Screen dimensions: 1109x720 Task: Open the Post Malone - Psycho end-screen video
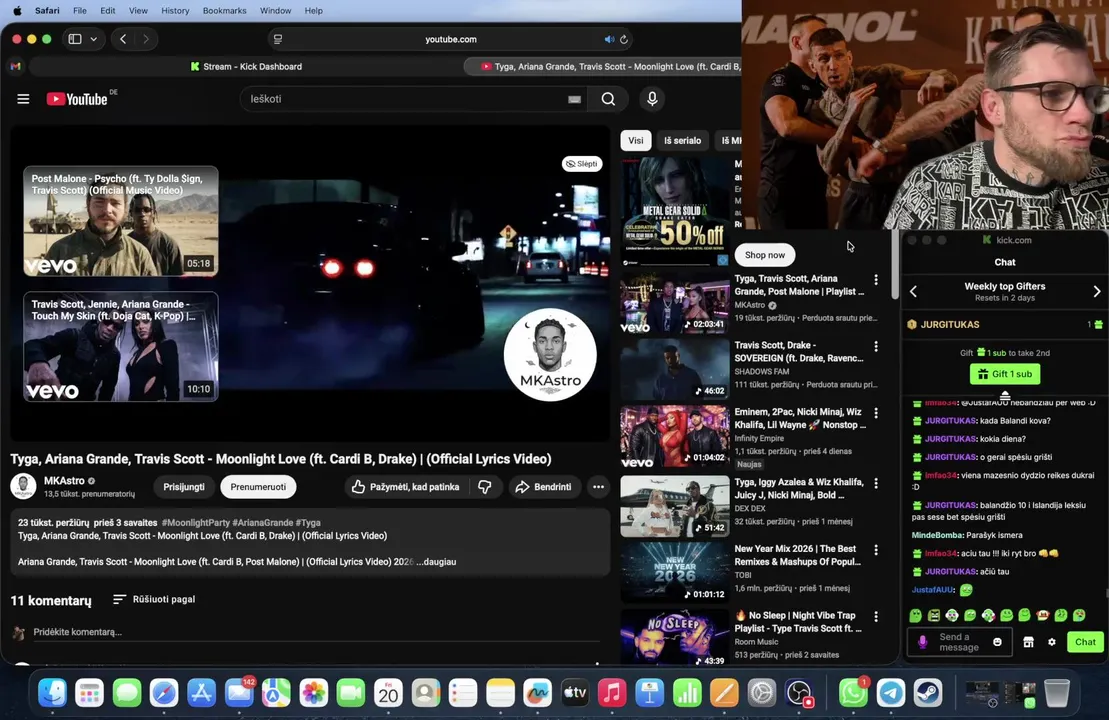tap(121, 221)
